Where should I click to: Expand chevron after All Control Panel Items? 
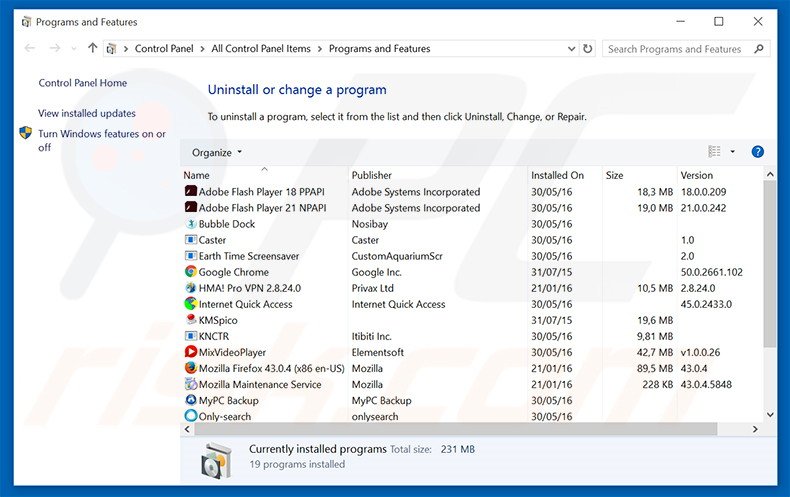coord(319,49)
